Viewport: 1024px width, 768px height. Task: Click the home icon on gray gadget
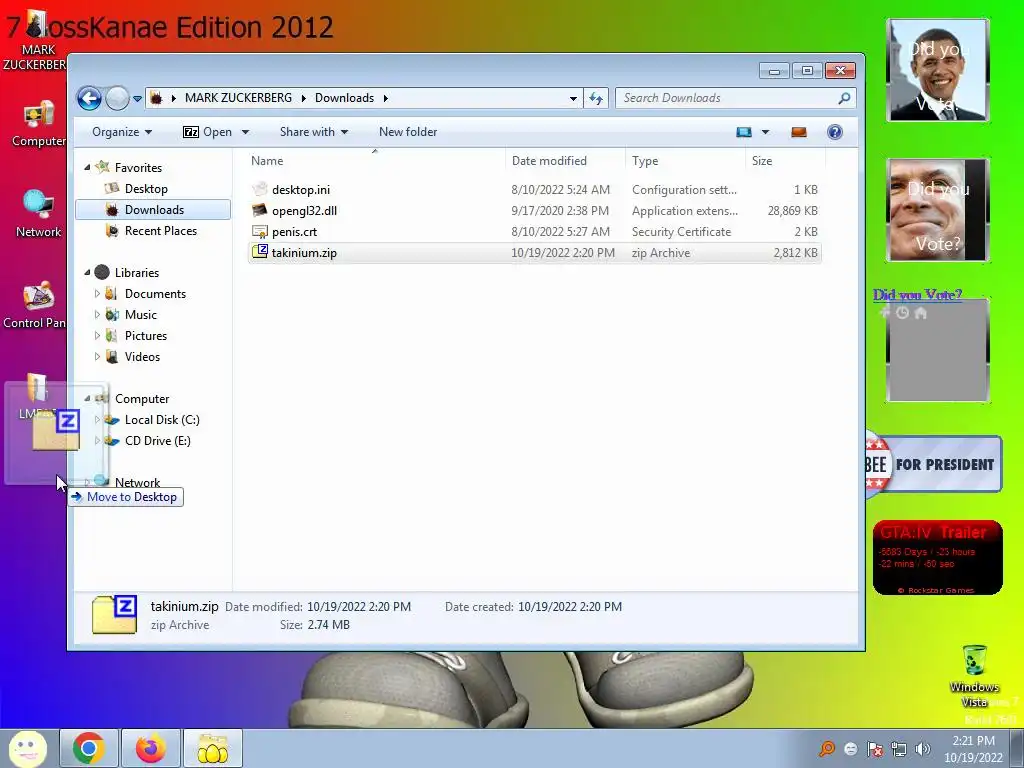point(921,313)
